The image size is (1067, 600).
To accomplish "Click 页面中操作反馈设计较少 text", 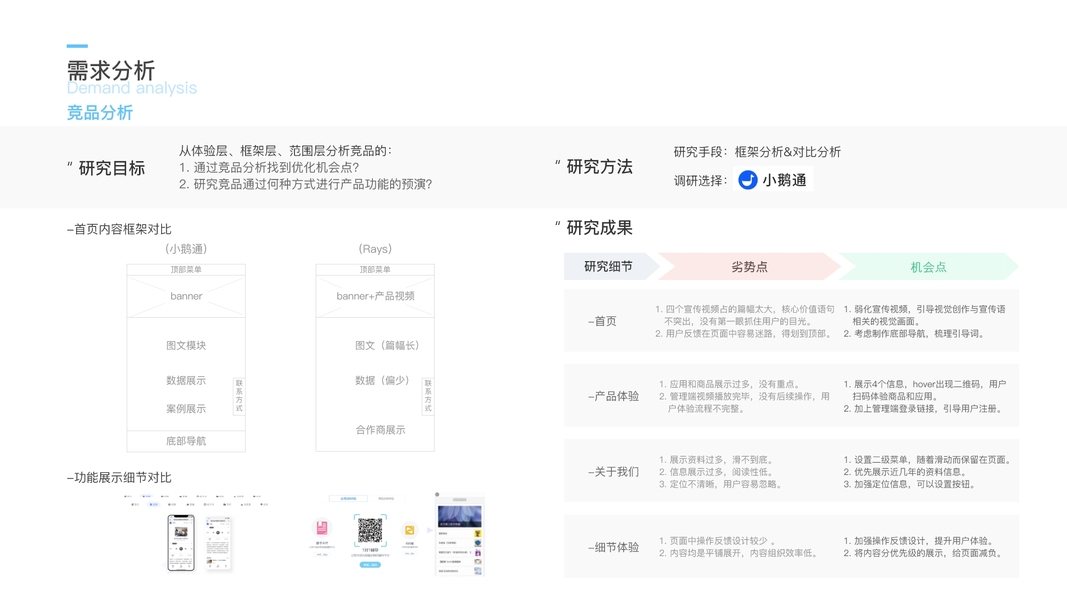I will point(719,541).
